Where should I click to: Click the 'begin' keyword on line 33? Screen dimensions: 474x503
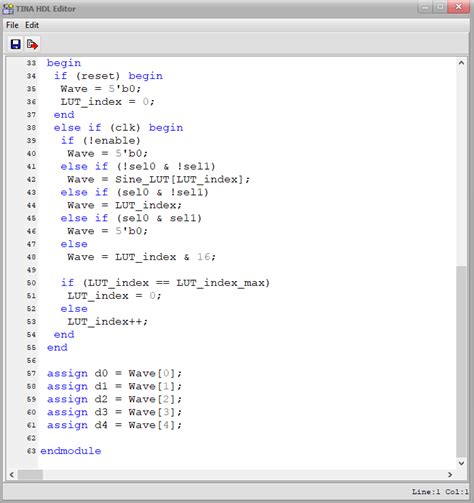tap(64, 63)
